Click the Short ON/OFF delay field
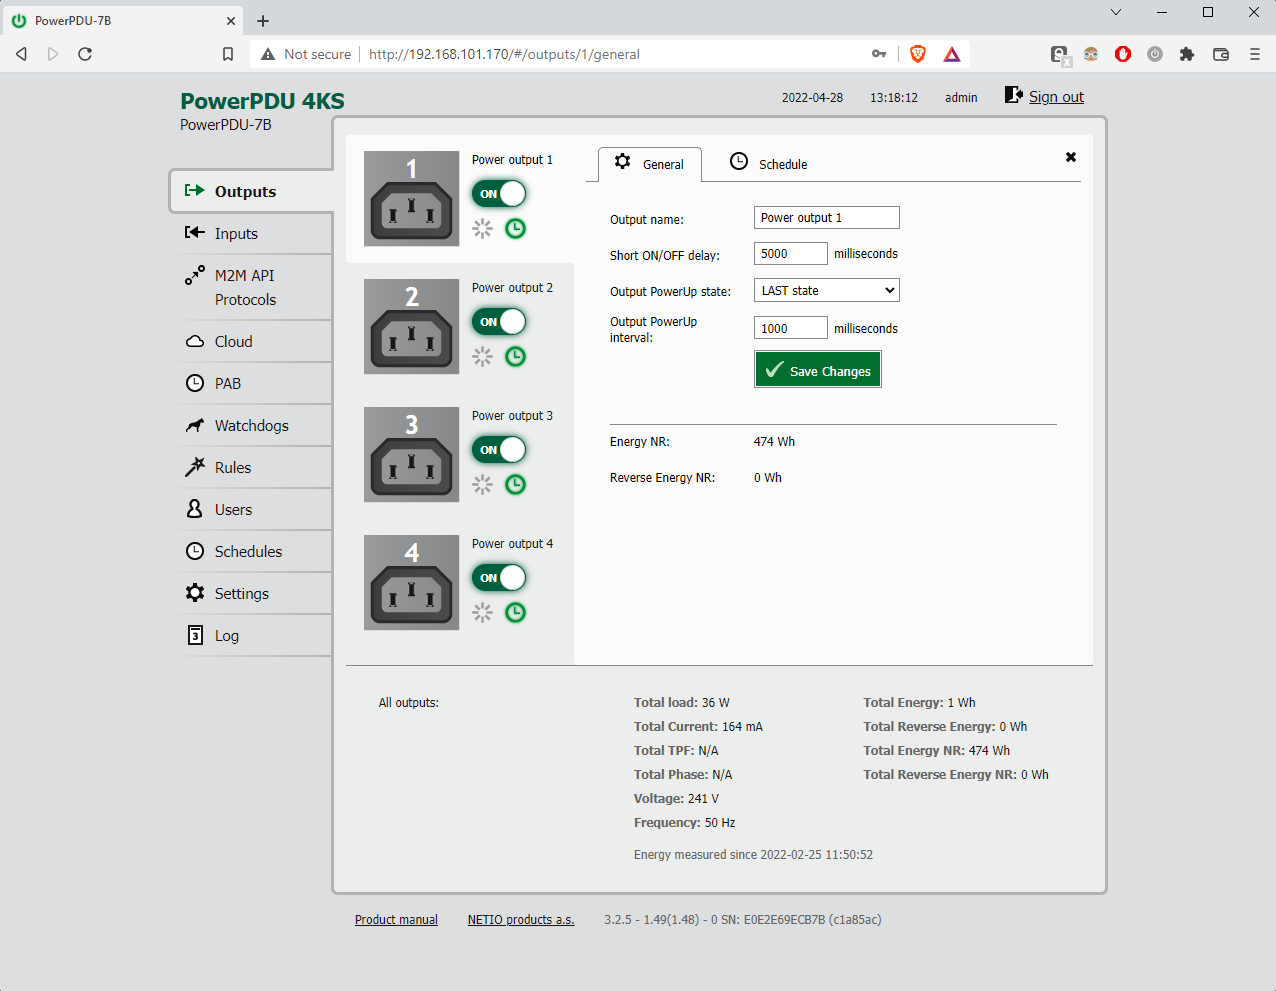Viewport: 1276px width, 991px height. click(x=791, y=254)
